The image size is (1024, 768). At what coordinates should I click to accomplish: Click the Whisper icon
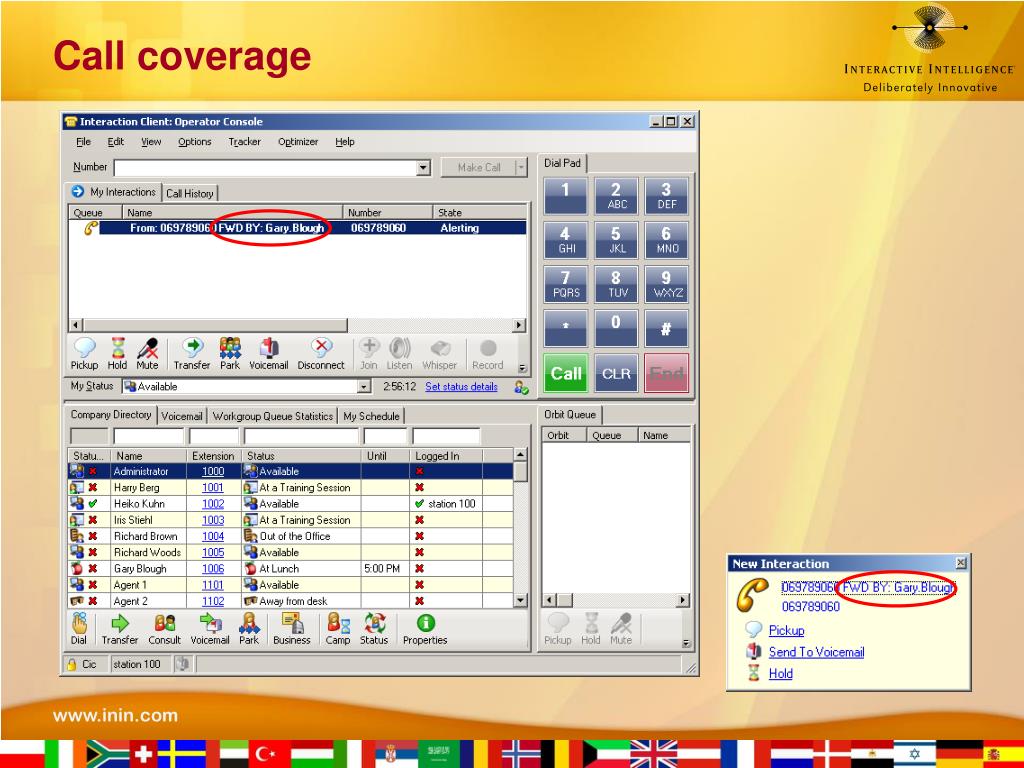coord(440,354)
